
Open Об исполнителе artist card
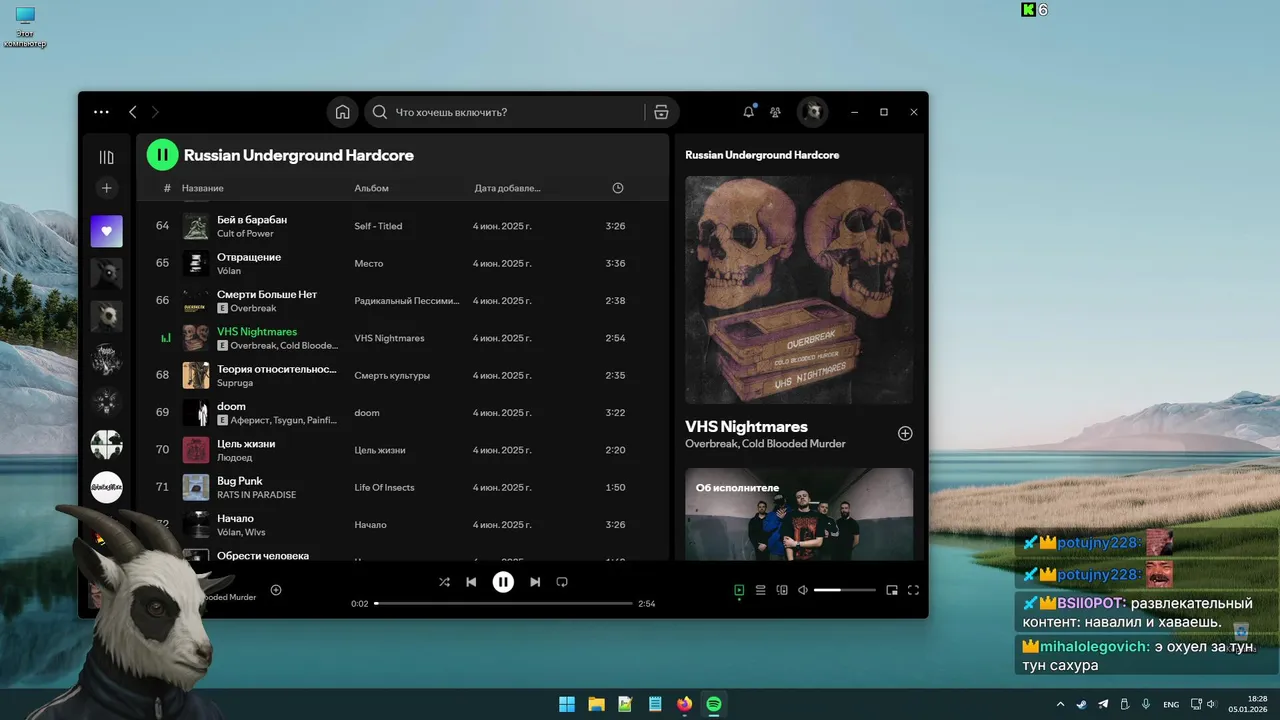(799, 514)
